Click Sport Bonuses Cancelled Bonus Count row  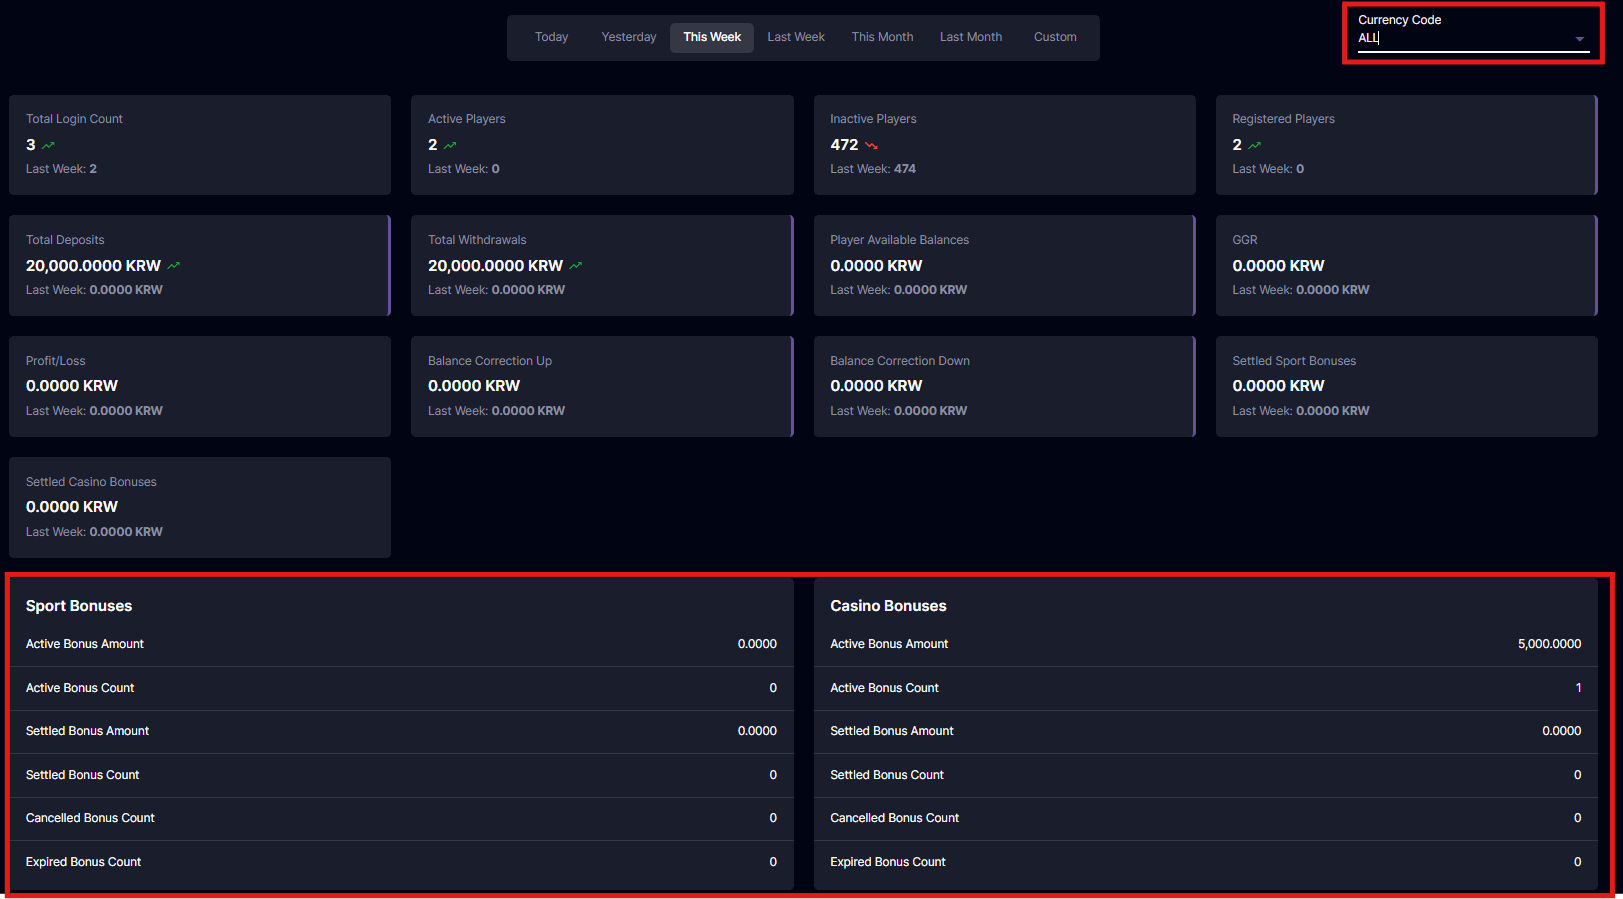[401, 818]
